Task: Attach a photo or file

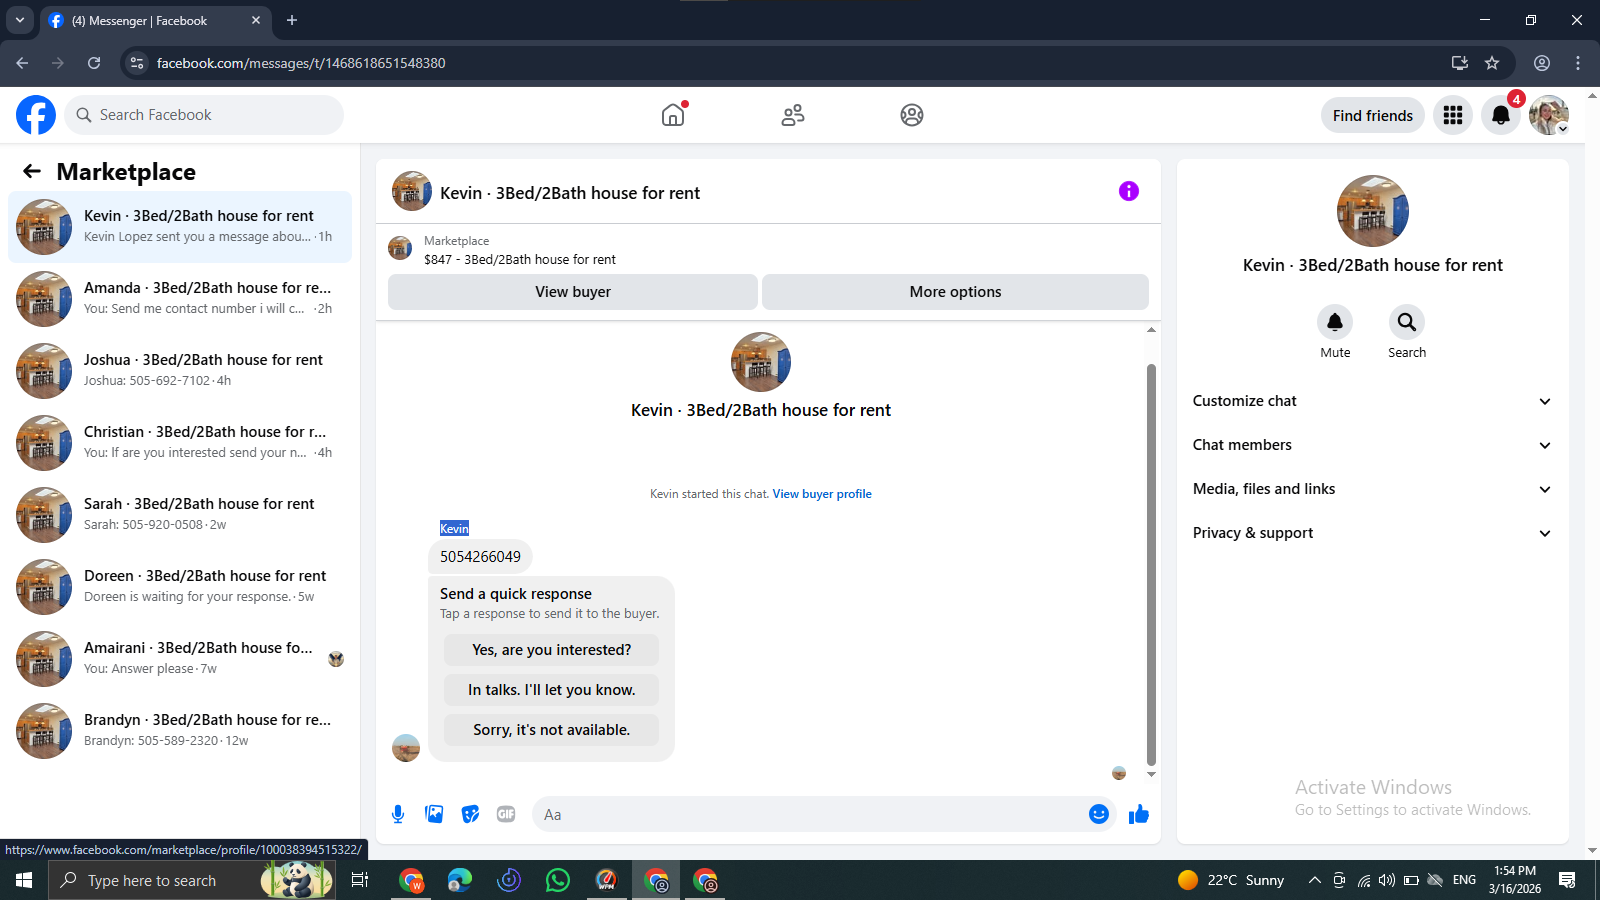Action: pyautogui.click(x=434, y=814)
